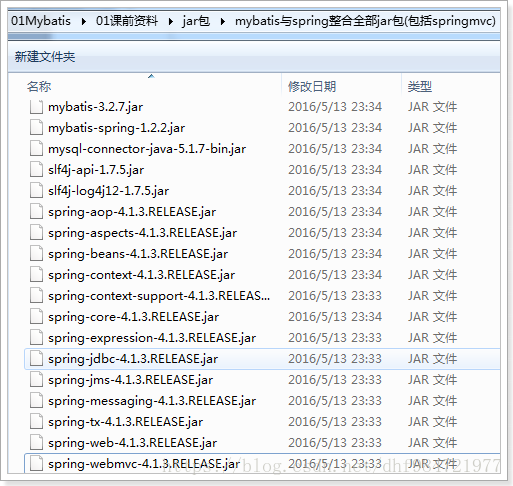Sort by 名称 column header
This screenshot has width=513, height=486.
click(39, 87)
